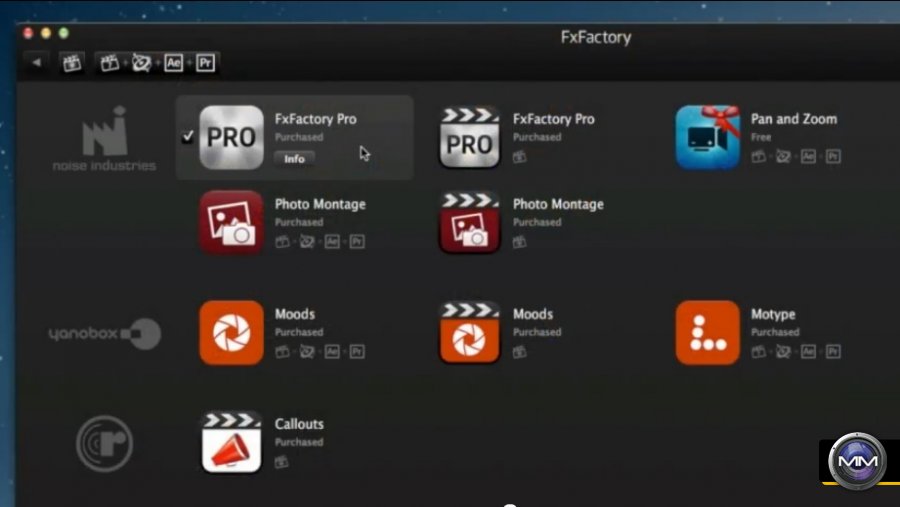Open Photo Montage clapperboard version icon
Image resolution: width=900 pixels, height=507 pixels.
pyautogui.click(x=470, y=222)
